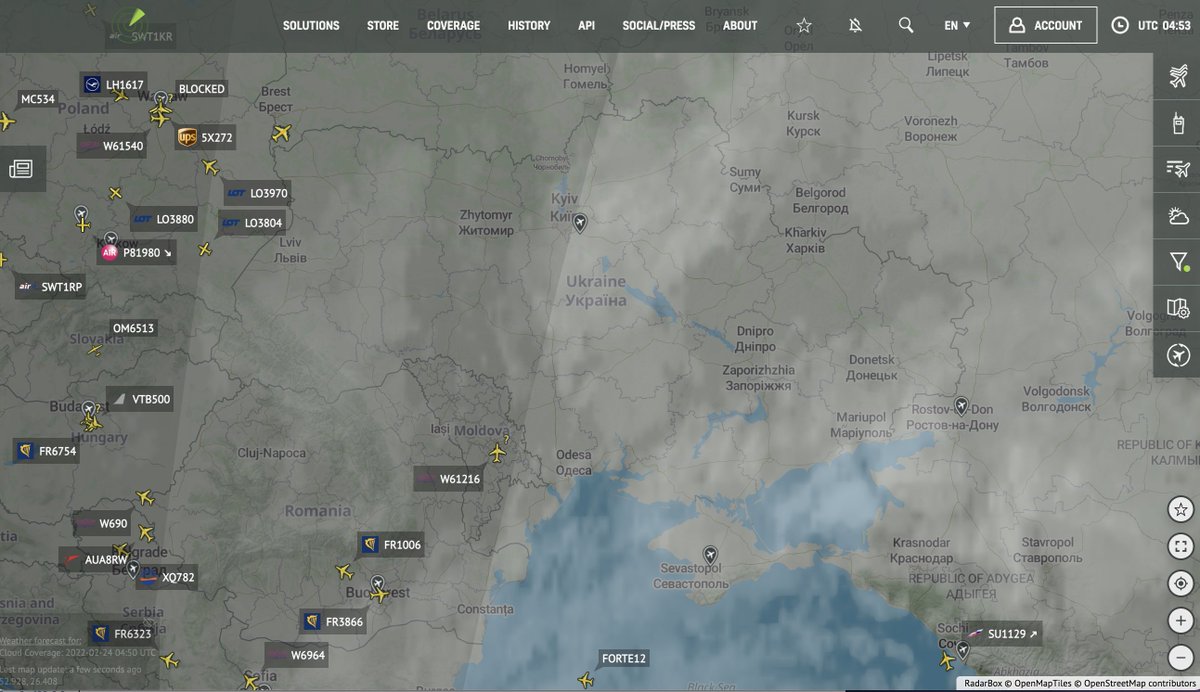Open the SOCIAL/PRESS menu item

pos(659,25)
